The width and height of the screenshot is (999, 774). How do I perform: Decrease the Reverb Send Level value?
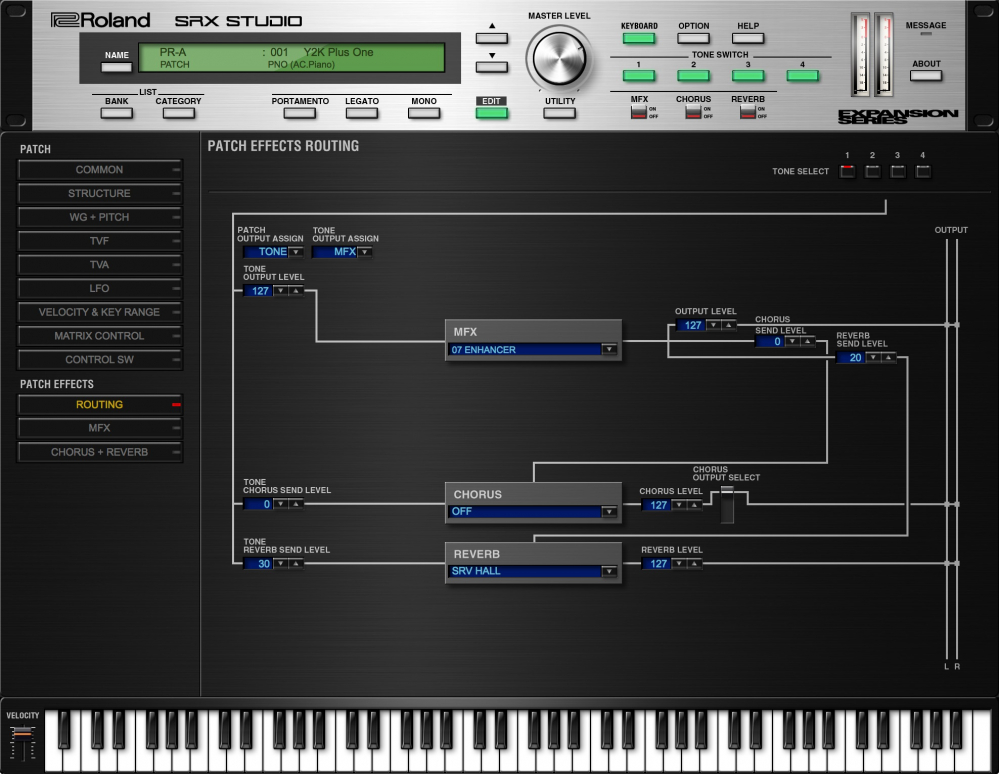pos(873,358)
